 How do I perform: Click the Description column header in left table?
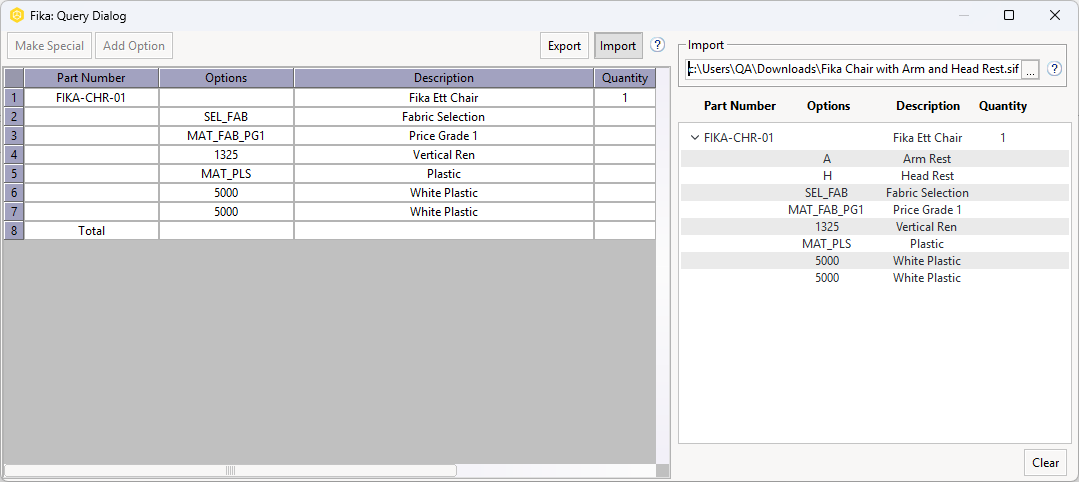pos(444,78)
